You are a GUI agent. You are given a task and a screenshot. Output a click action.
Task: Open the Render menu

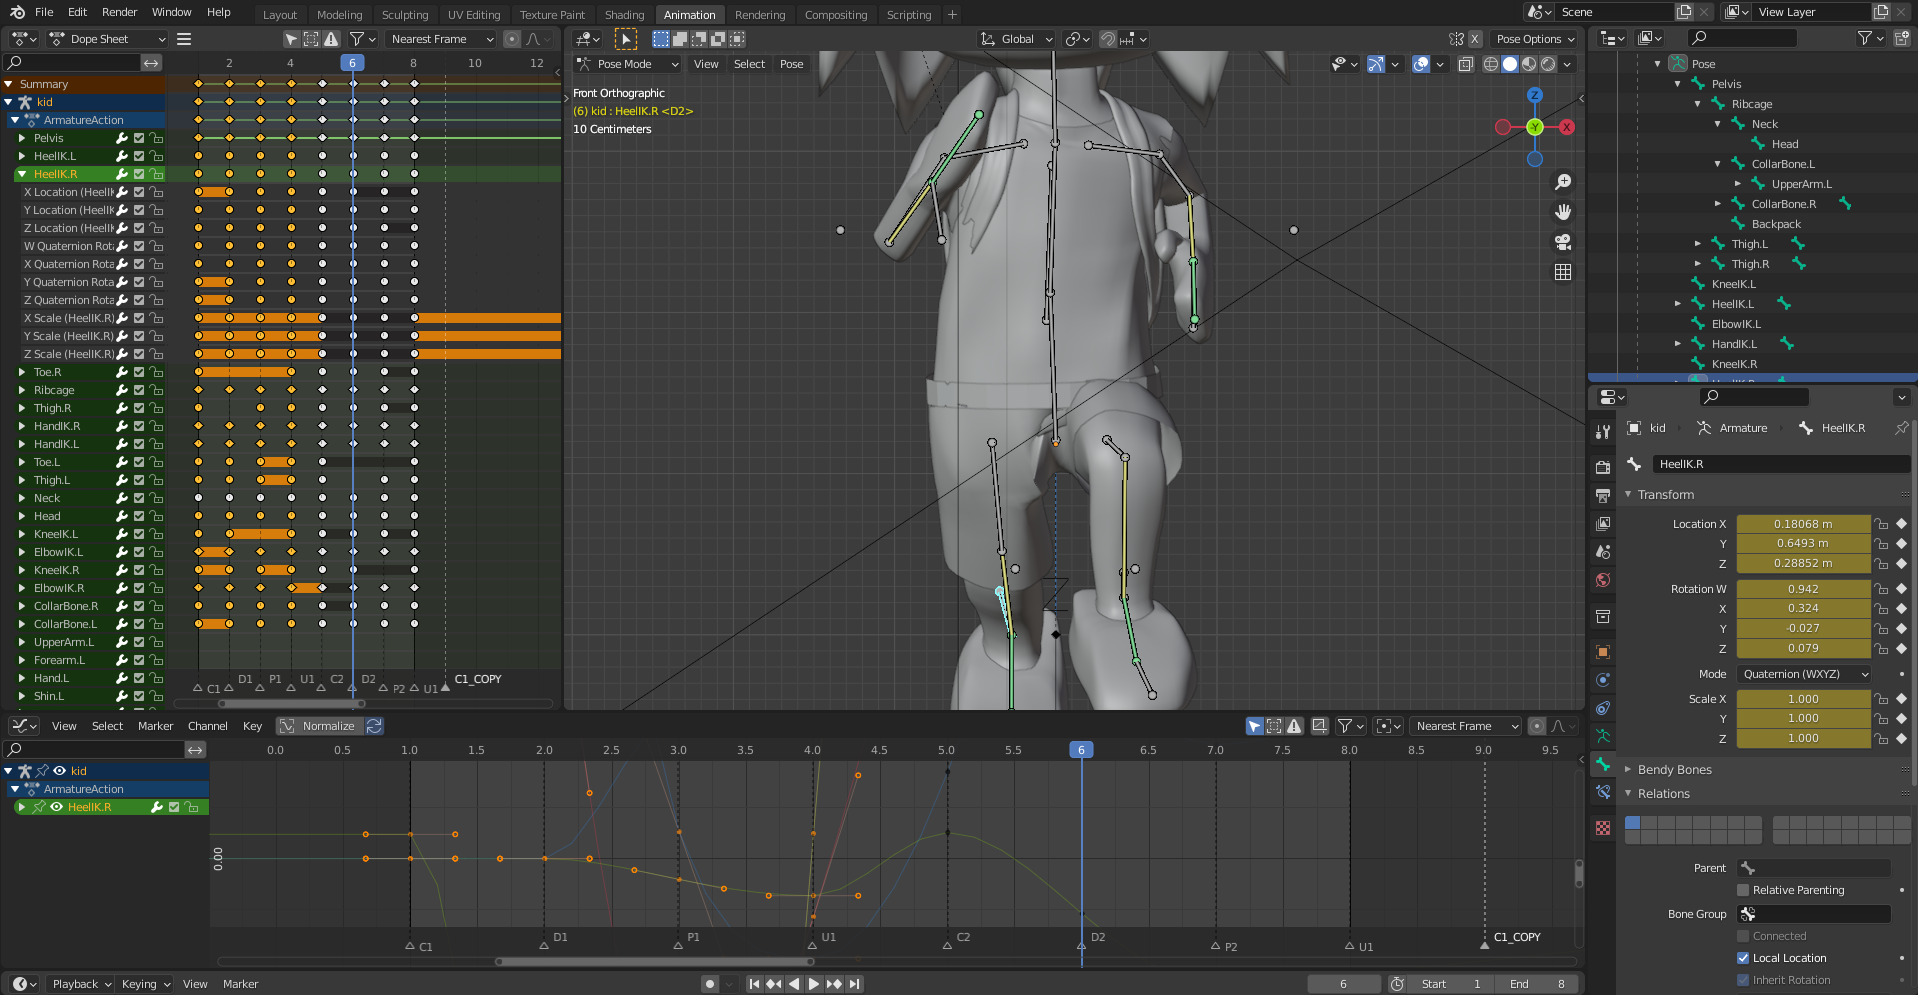(120, 12)
